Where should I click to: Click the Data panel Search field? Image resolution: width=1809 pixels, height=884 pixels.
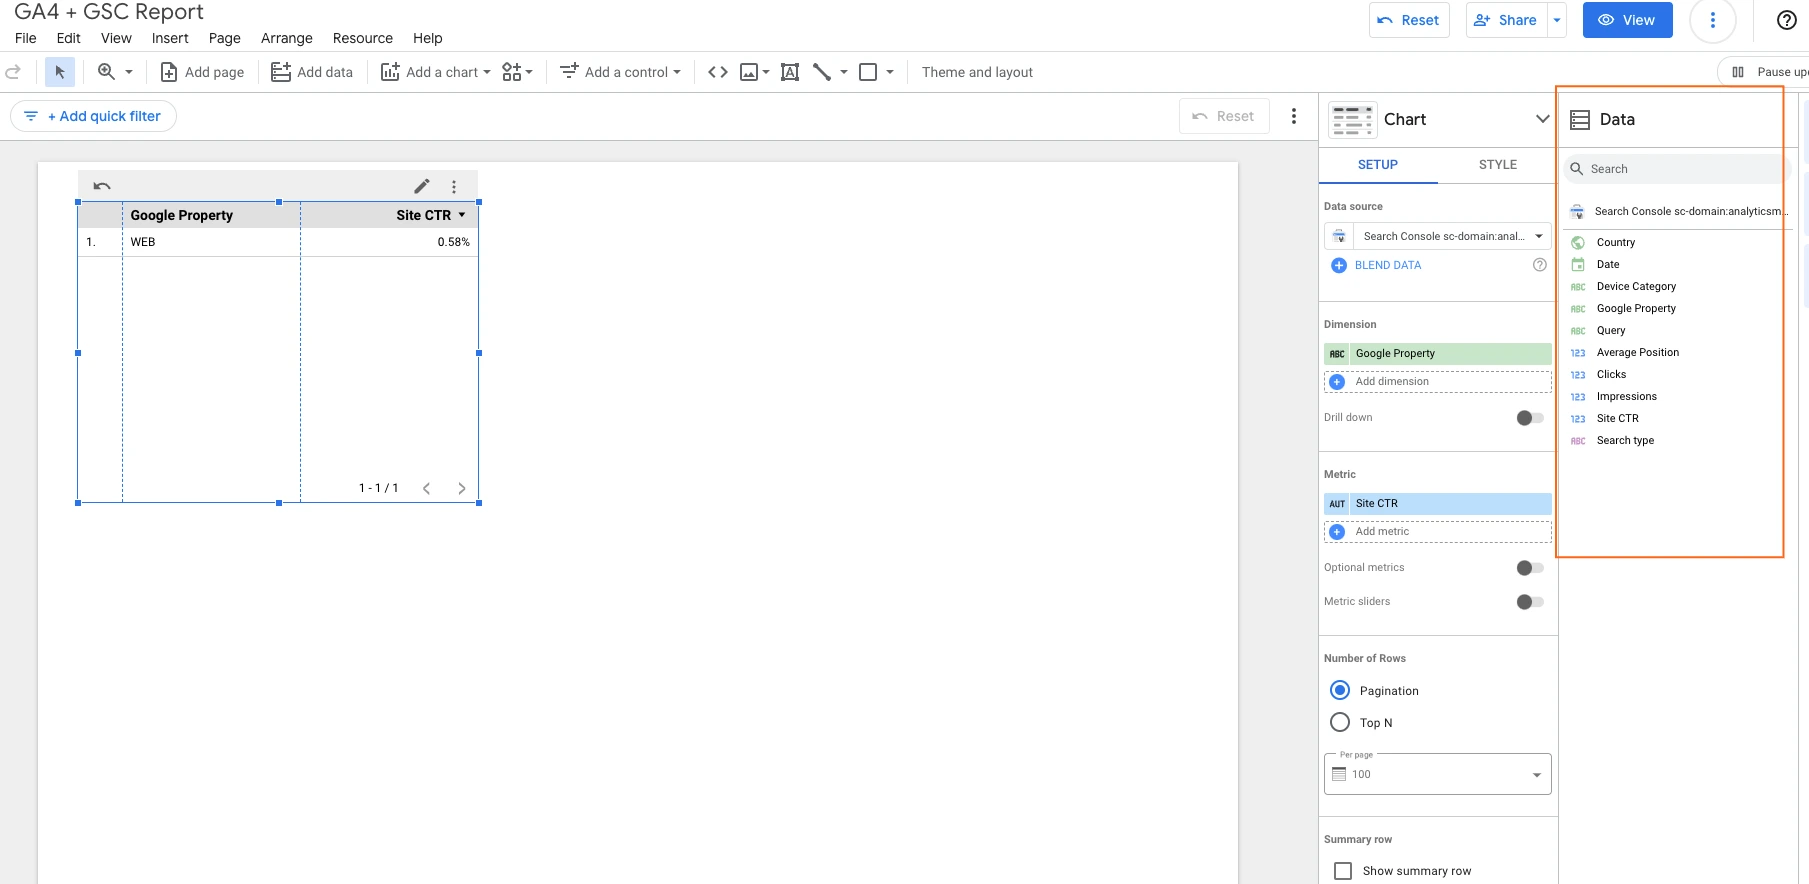pyautogui.click(x=1675, y=169)
